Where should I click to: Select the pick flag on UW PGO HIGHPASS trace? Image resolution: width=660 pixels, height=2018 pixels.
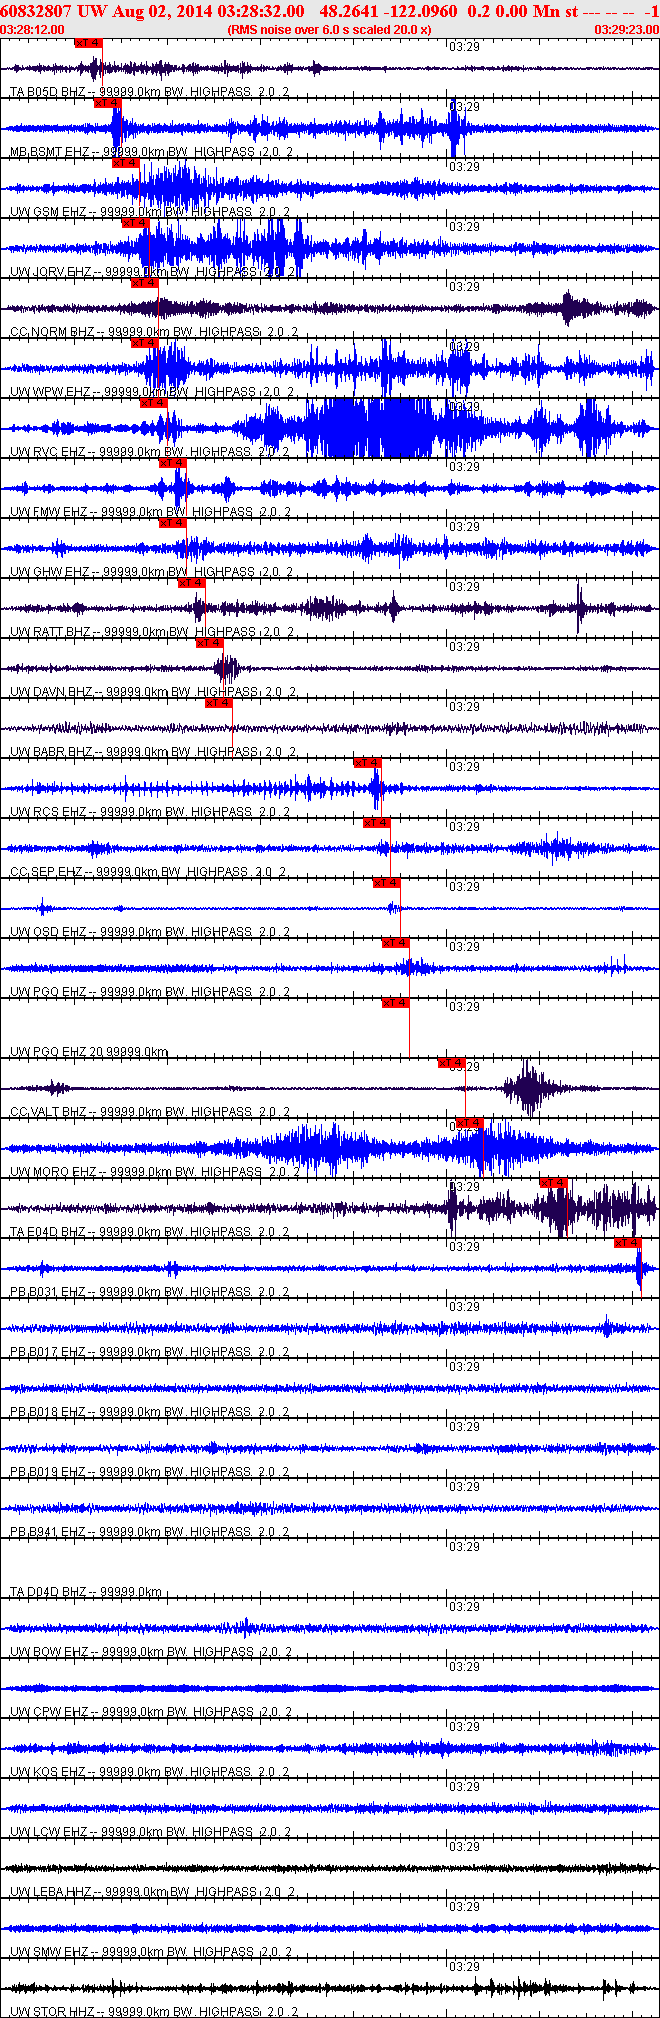(x=396, y=943)
